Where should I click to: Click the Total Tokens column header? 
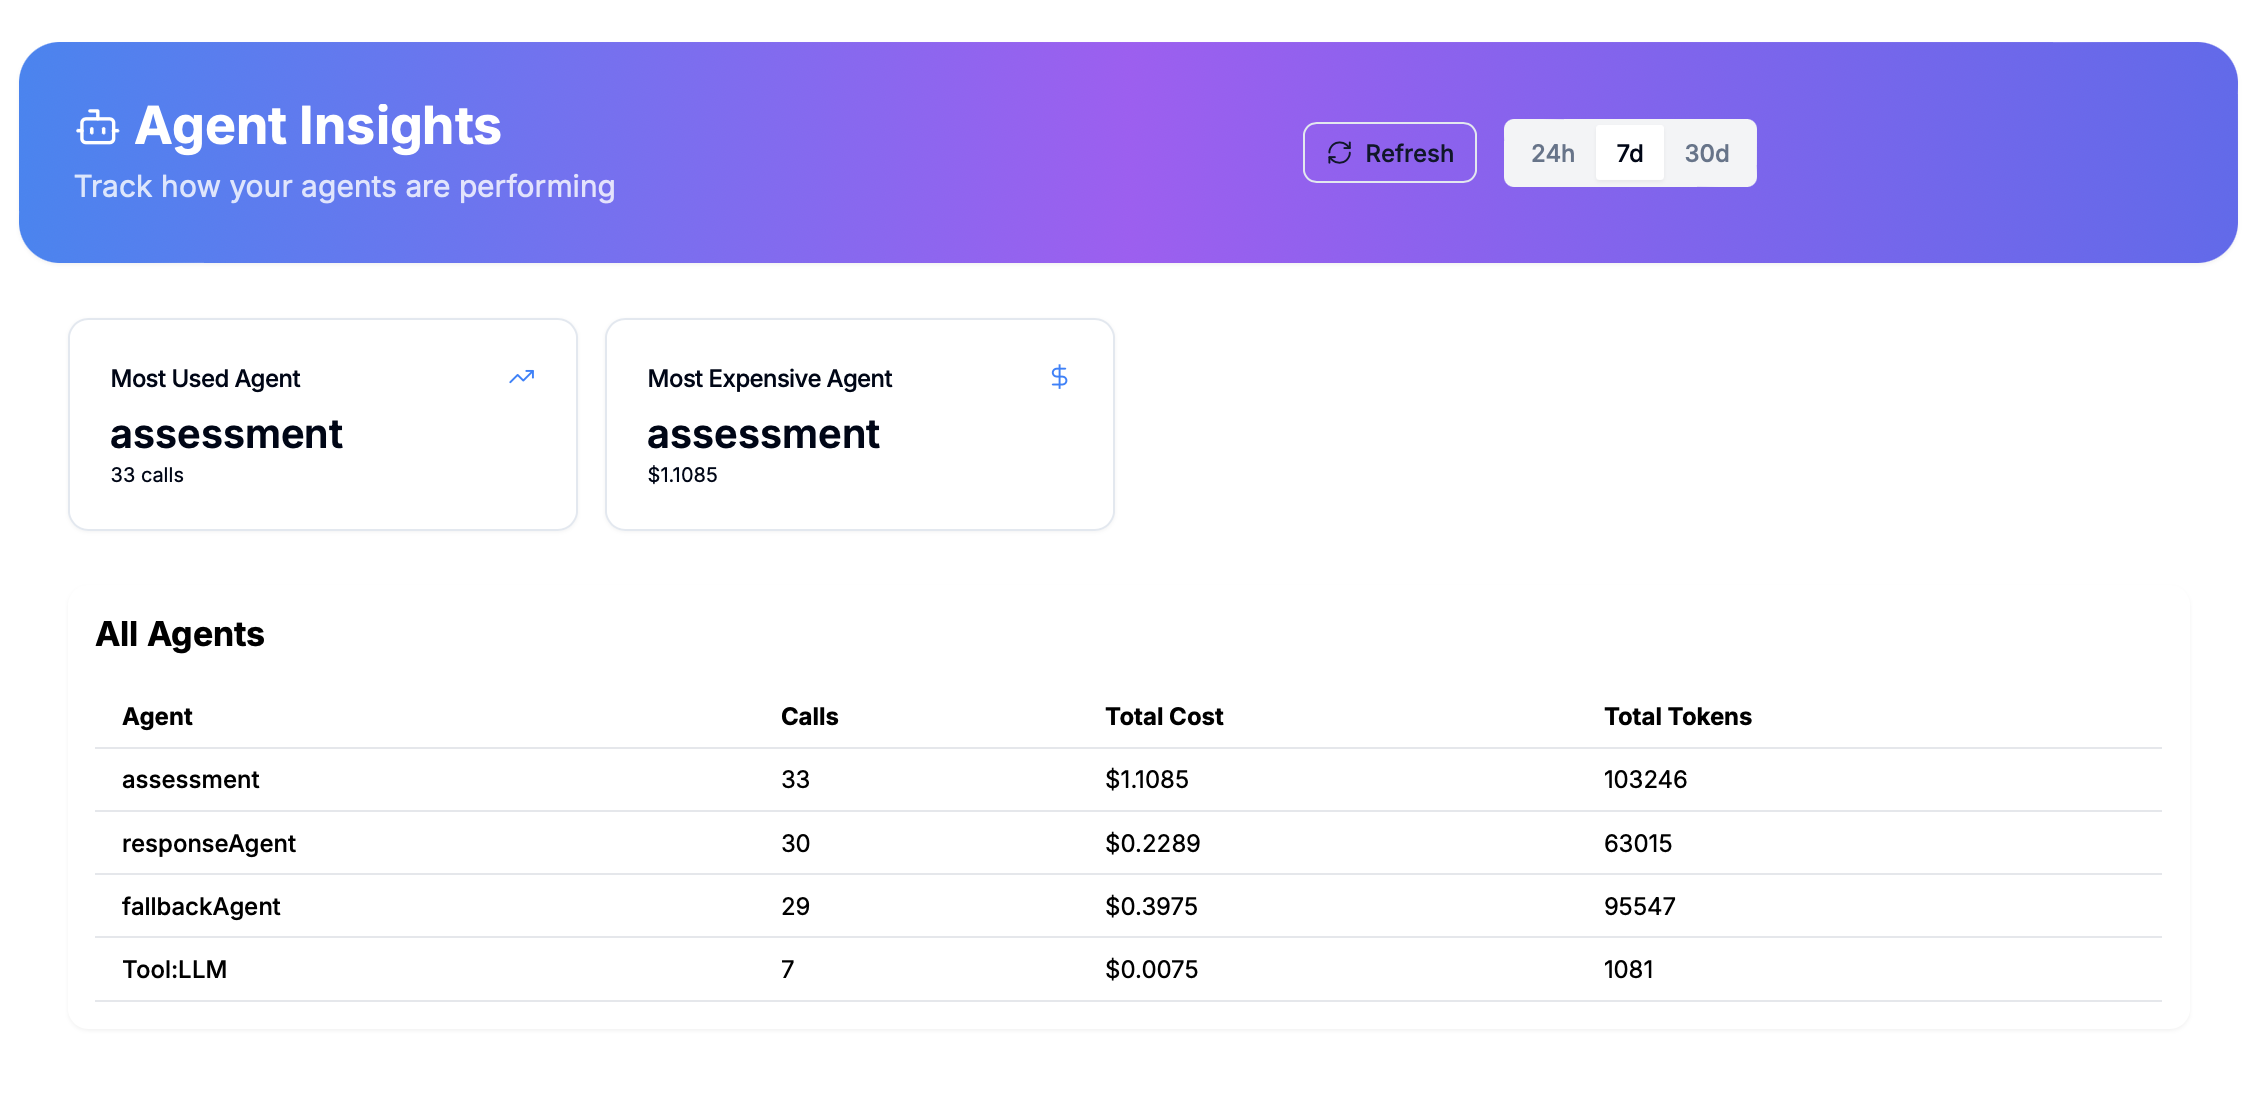[1677, 716]
